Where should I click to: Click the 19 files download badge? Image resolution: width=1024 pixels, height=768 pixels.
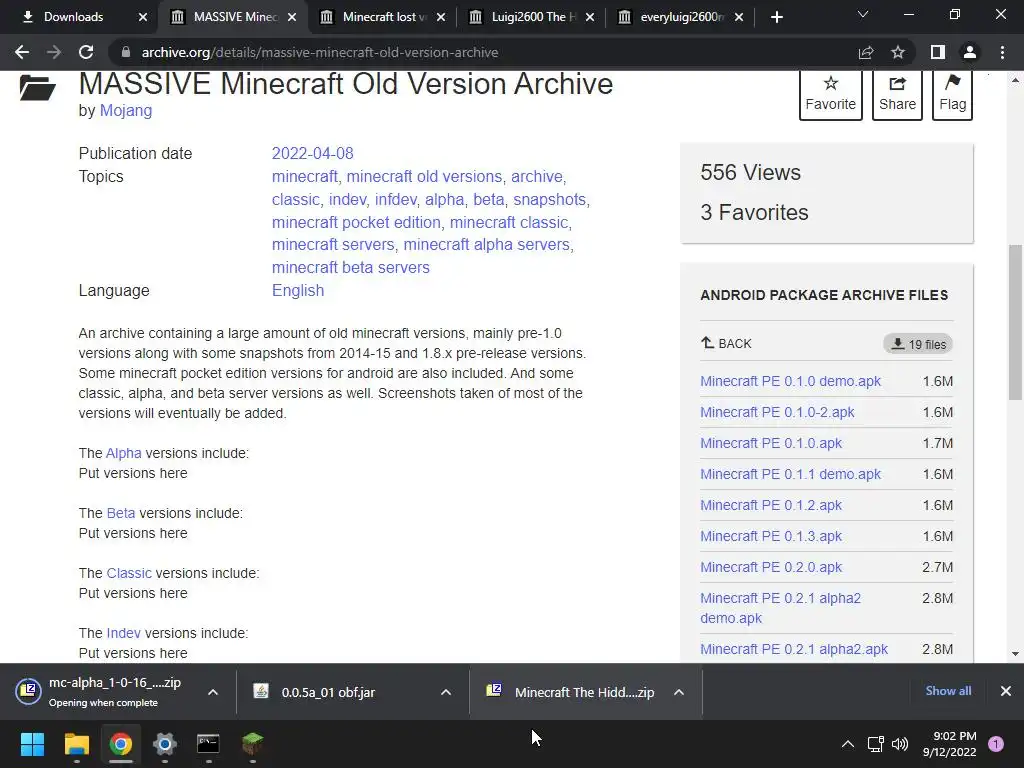[918, 344]
